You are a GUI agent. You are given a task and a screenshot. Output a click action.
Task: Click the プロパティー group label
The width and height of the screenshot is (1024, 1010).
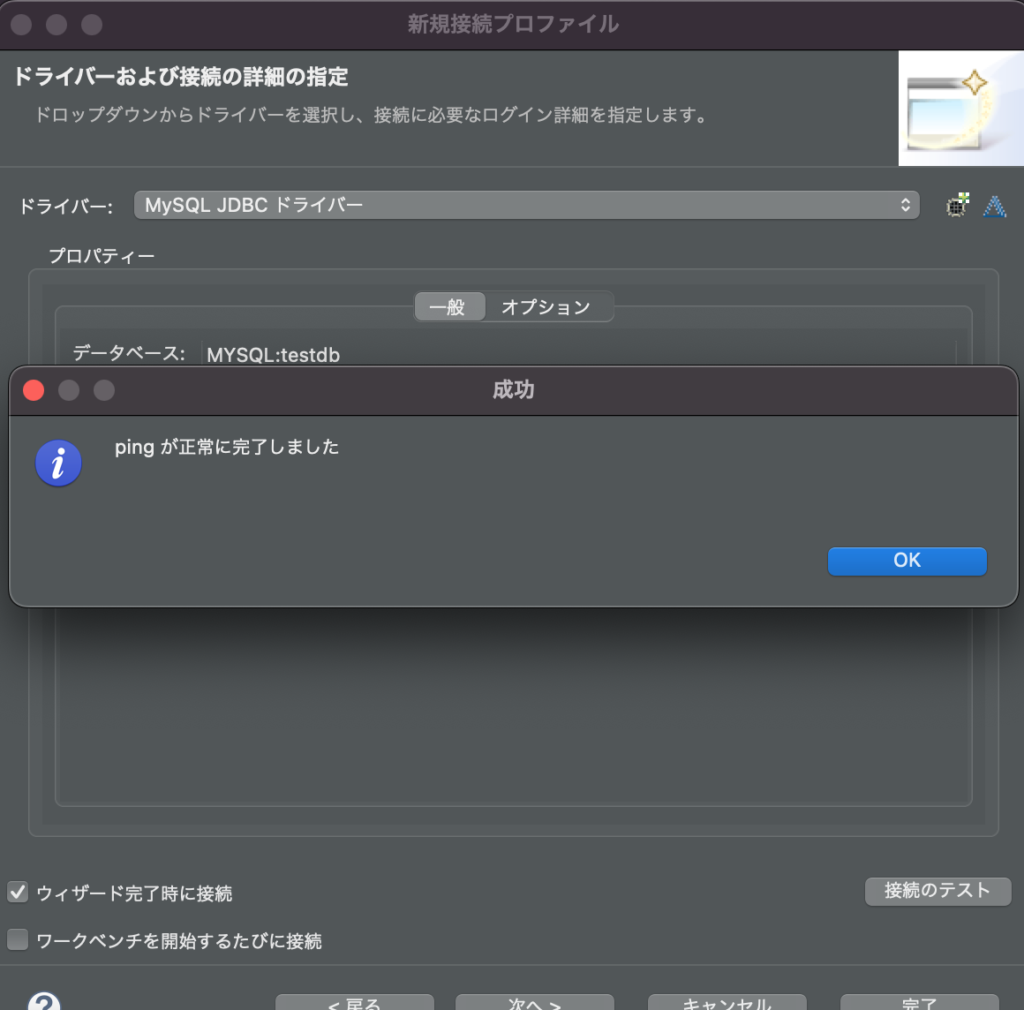[x=102, y=256]
